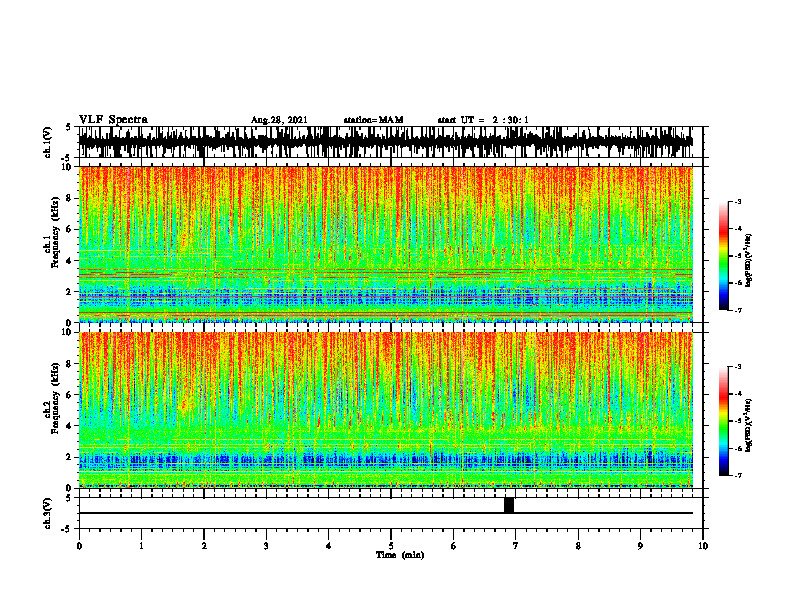Screen dimensions: 792x612
Task: Click the "-7" label on ch.1 color scale
Action: click(738, 310)
